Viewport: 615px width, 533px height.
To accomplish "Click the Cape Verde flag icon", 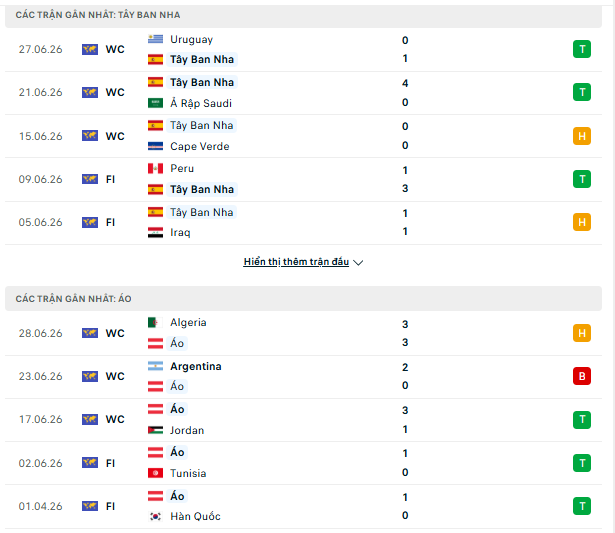I will (155, 146).
